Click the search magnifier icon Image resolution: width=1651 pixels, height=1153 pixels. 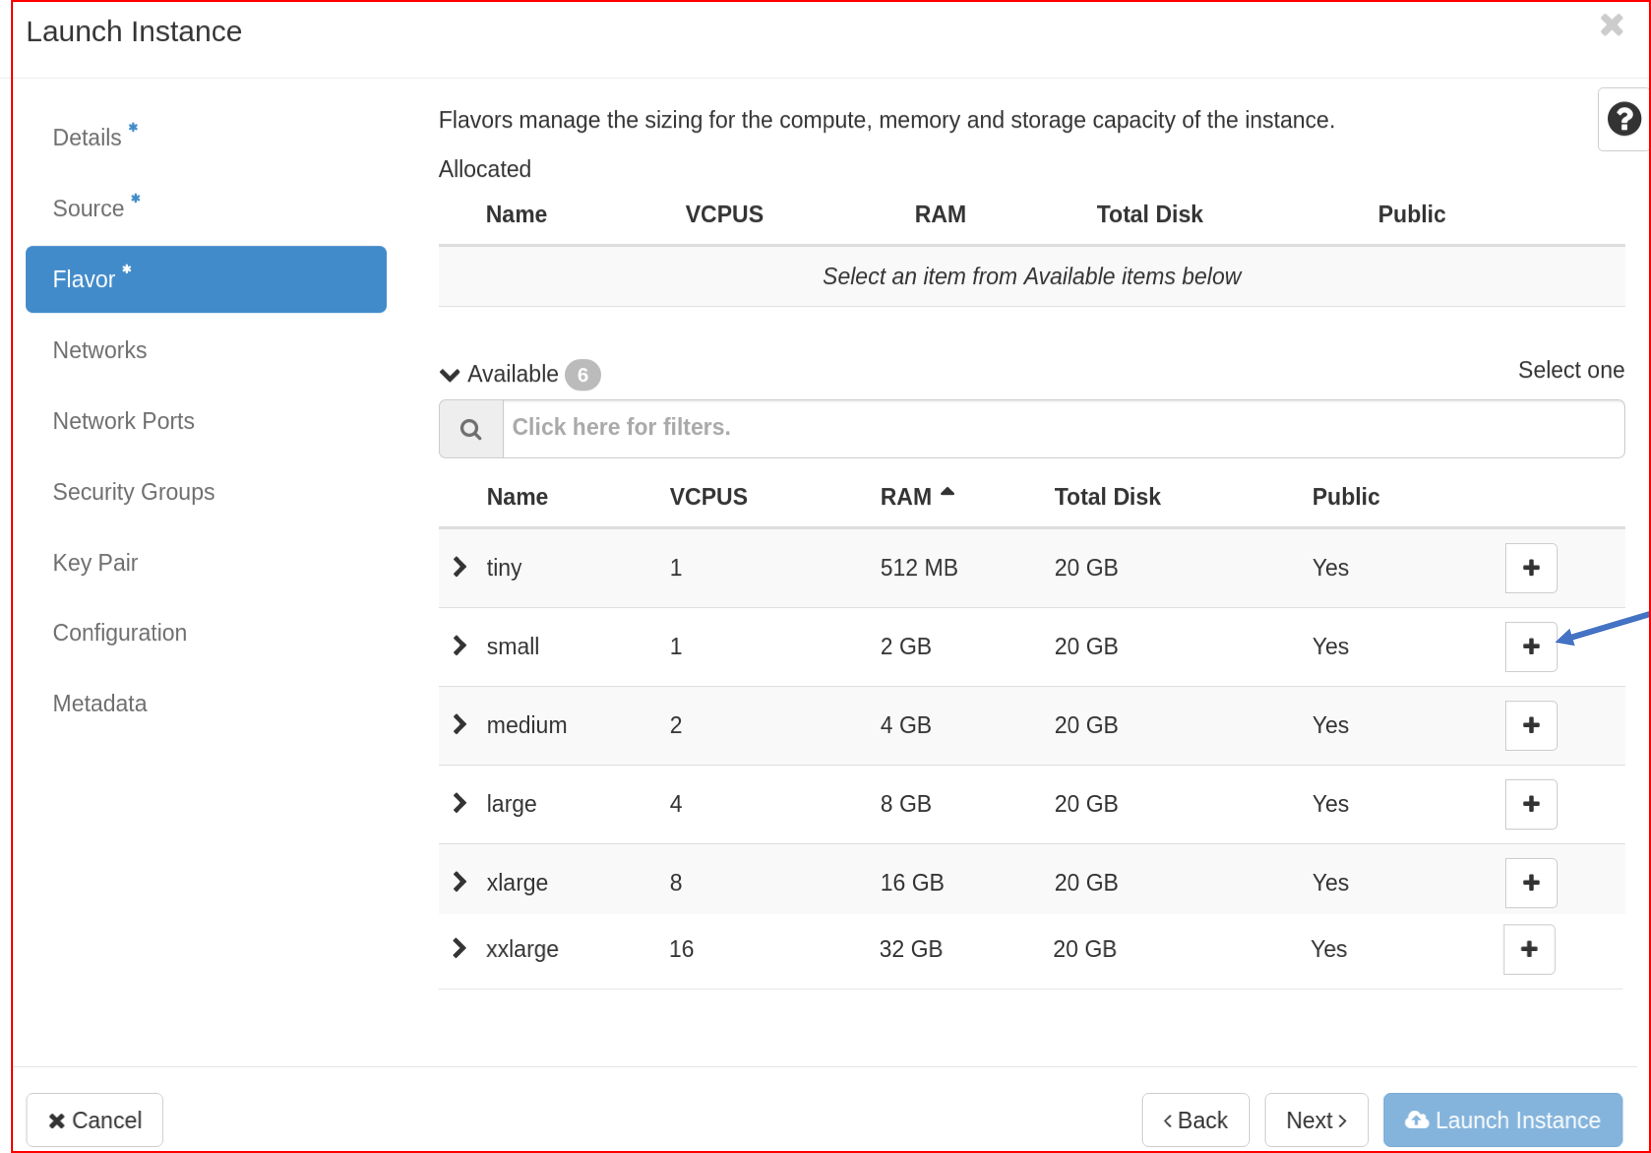point(471,429)
